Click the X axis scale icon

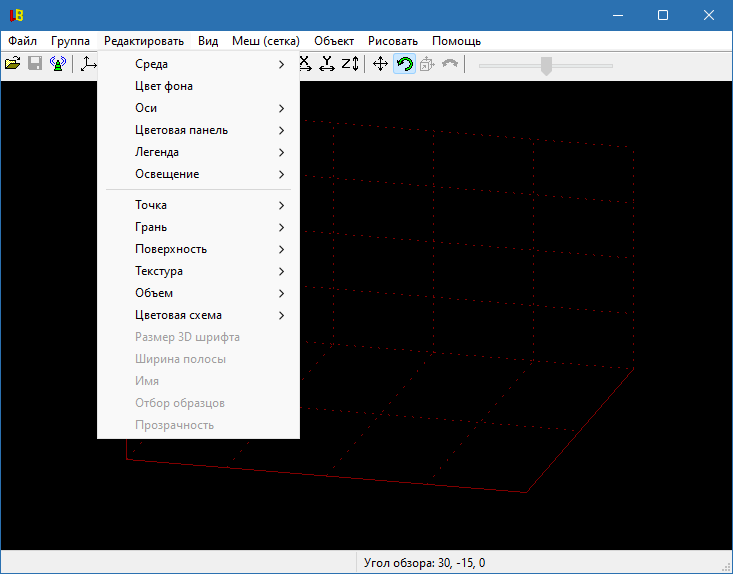click(x=305, y=64)
